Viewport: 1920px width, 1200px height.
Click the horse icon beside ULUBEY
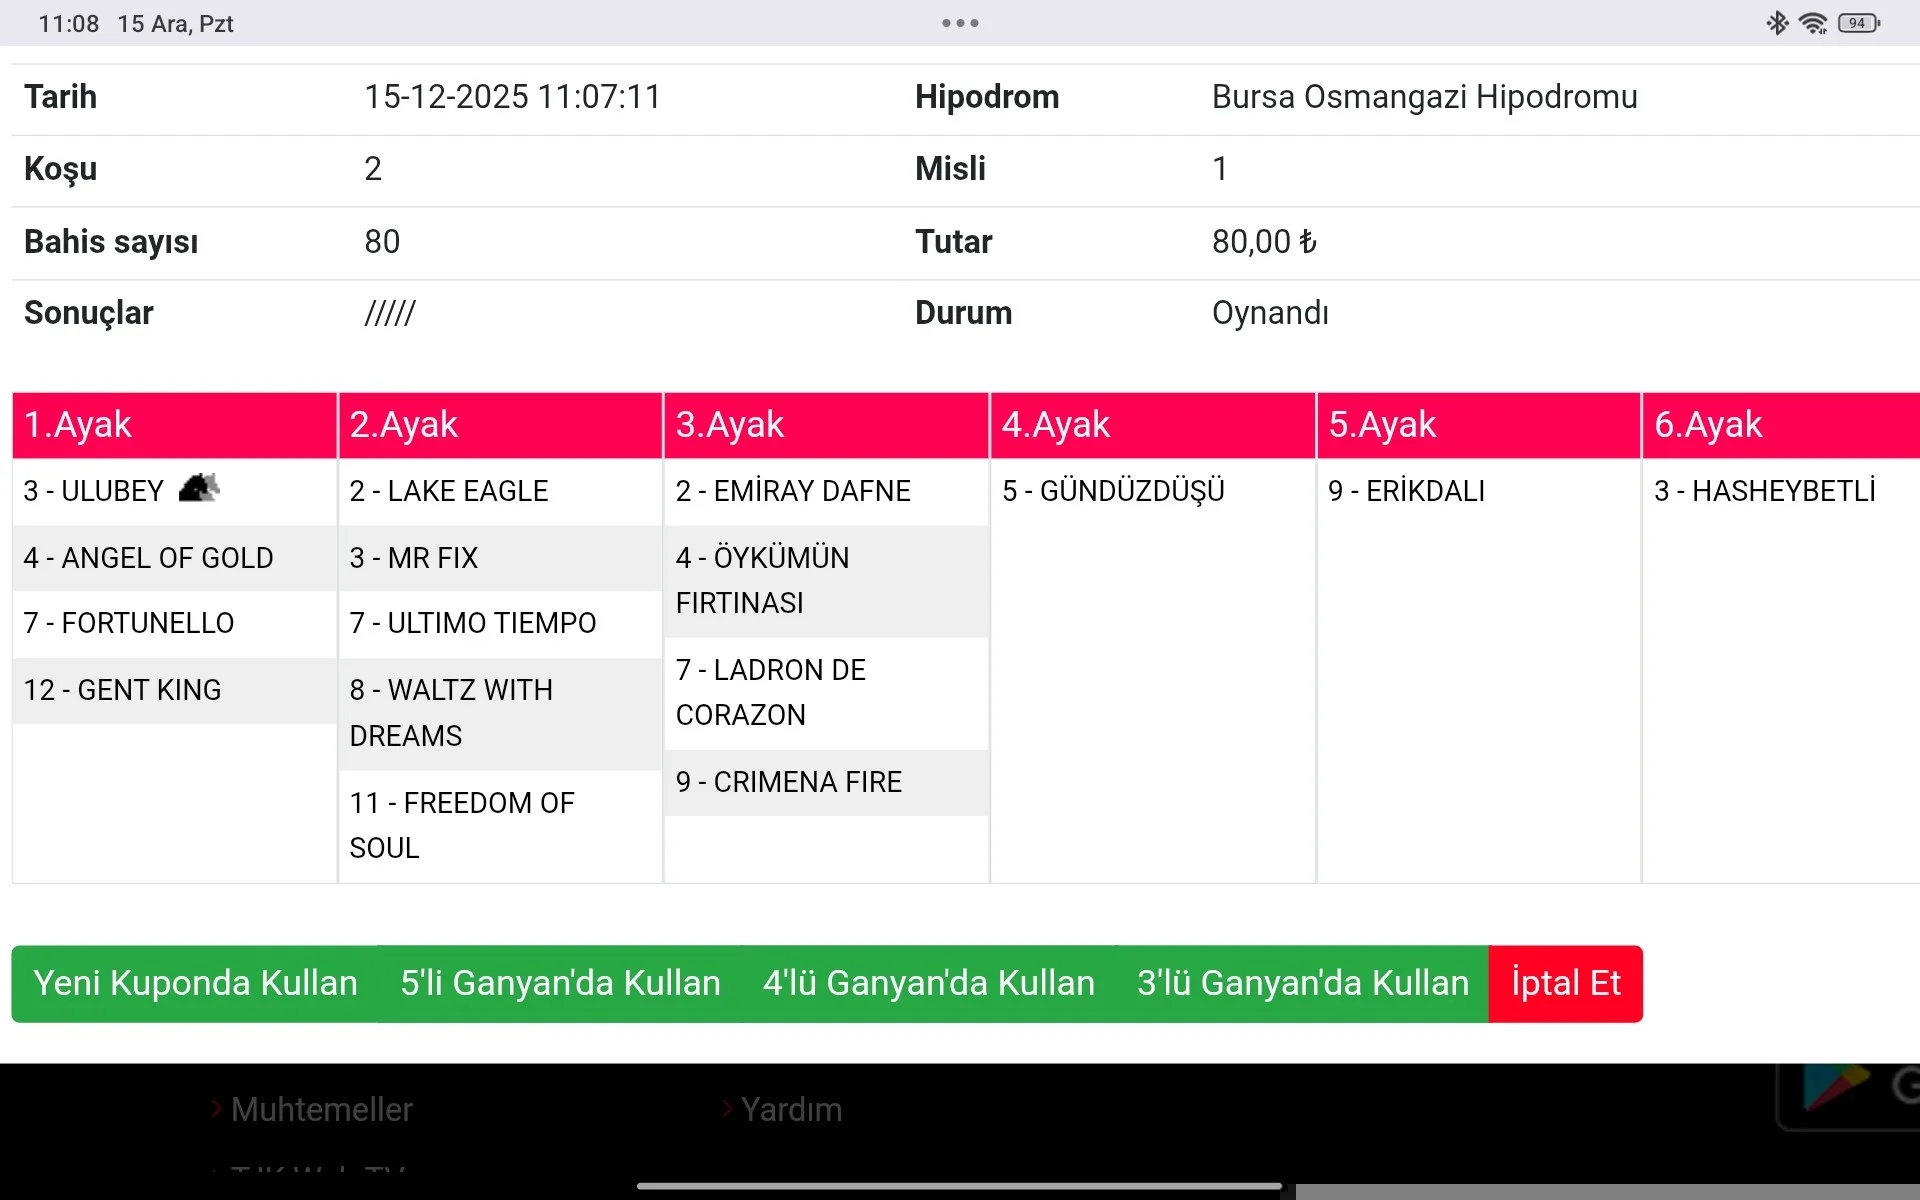click(x=199, y=488)
